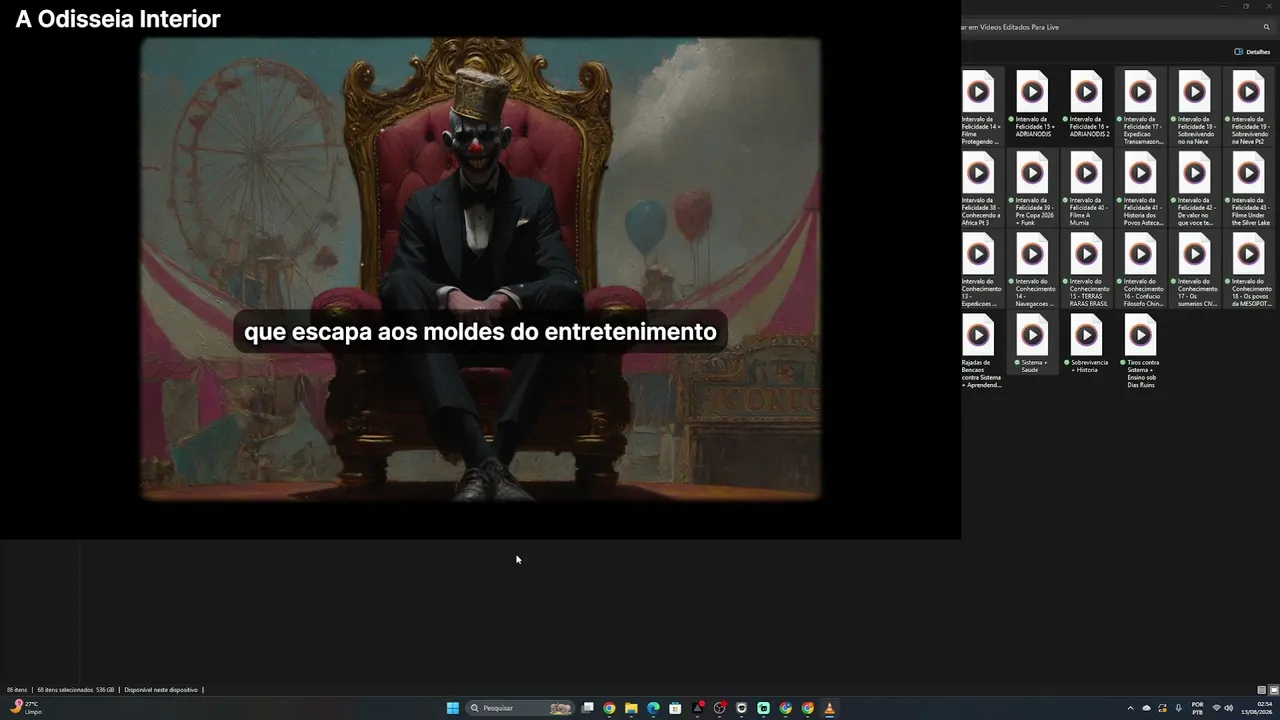The height and width of the screenshot is (720, 1280).
Task: Select file Sistema + Saude
Action: pyautogui.click(x=1033, y=344)
